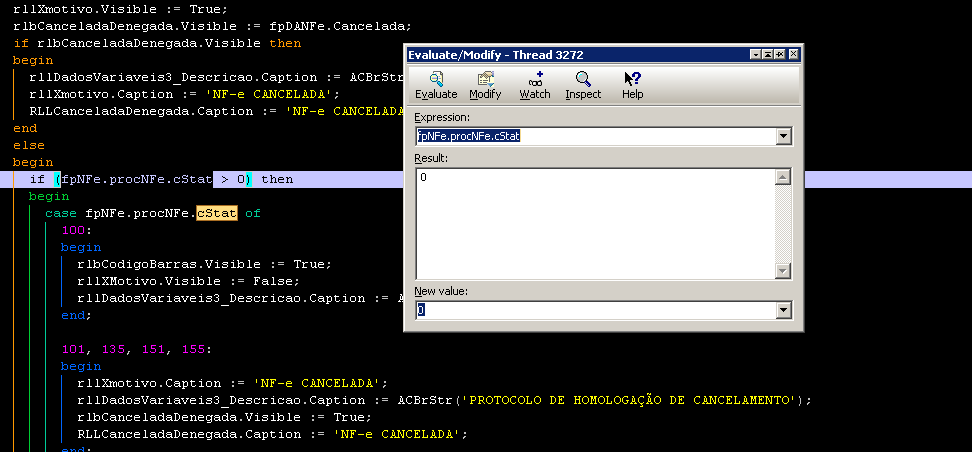Click the orange 'end' keyword before else
972x452 pixels.
pos(25,128)
